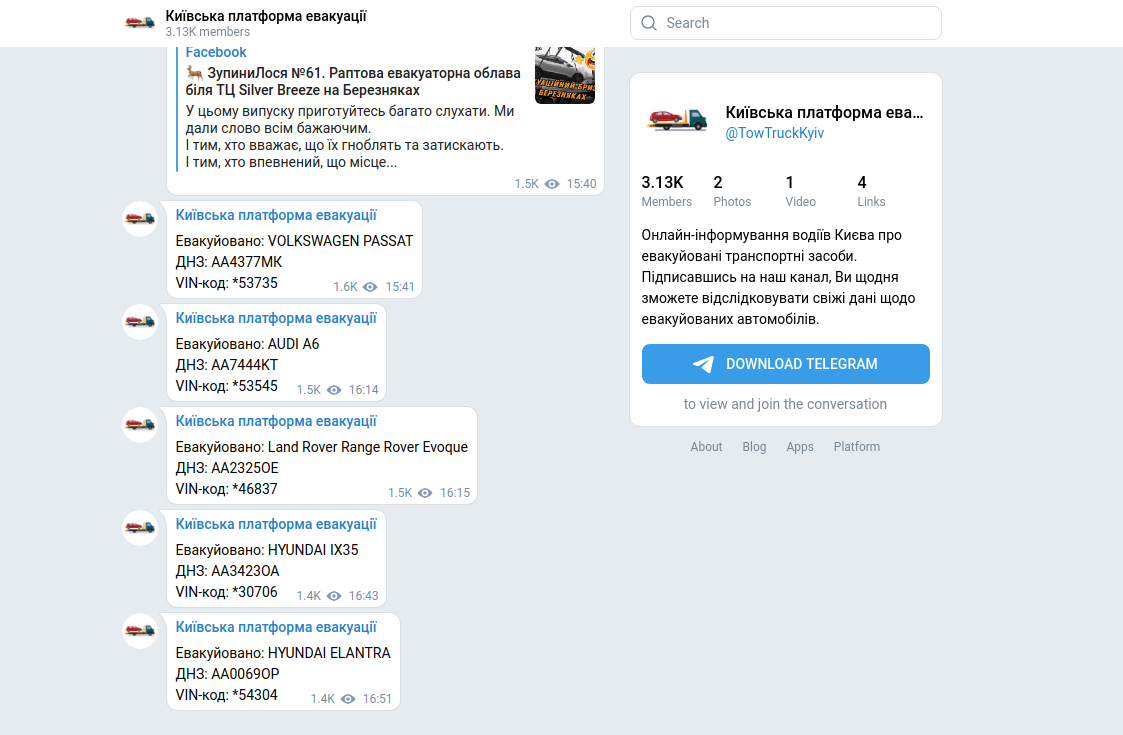Image resolution: width=1123 pixels, height=735 pixels.
Task: Click the avatar beside the HYUNDAI ELANTRA message
Action: tap(140, 631)
